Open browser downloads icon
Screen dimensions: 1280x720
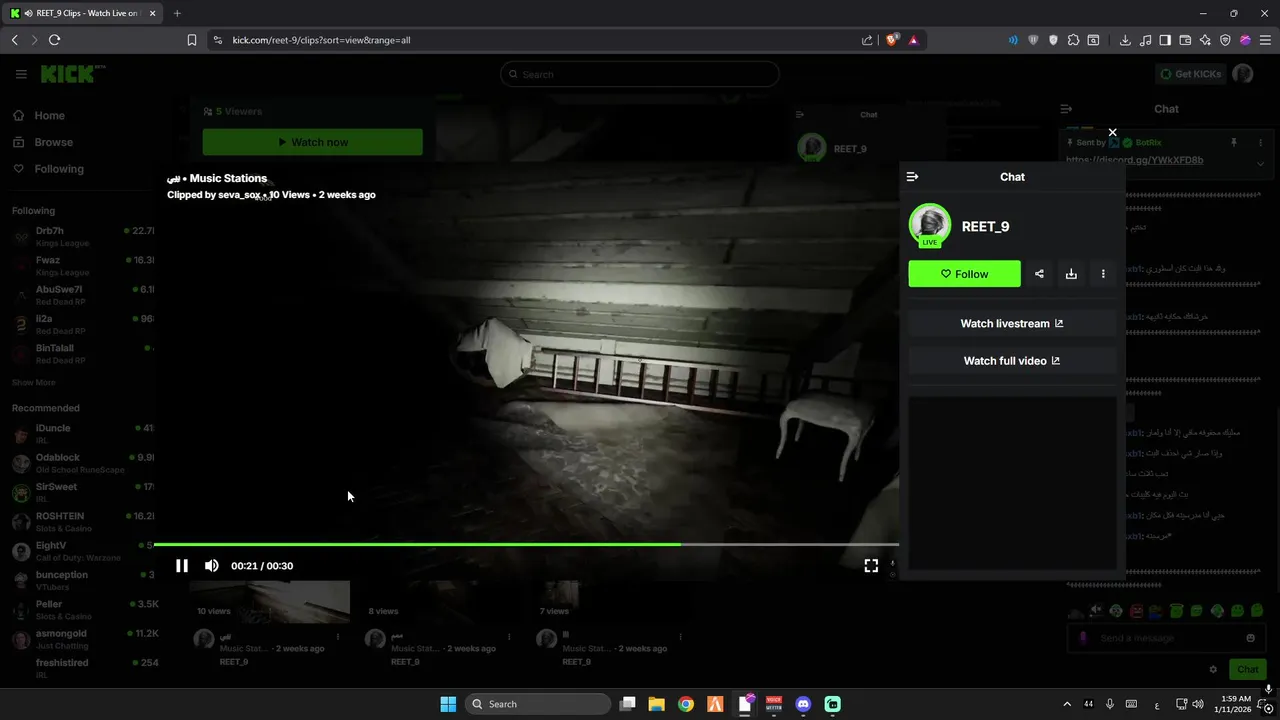[1125, 40]
